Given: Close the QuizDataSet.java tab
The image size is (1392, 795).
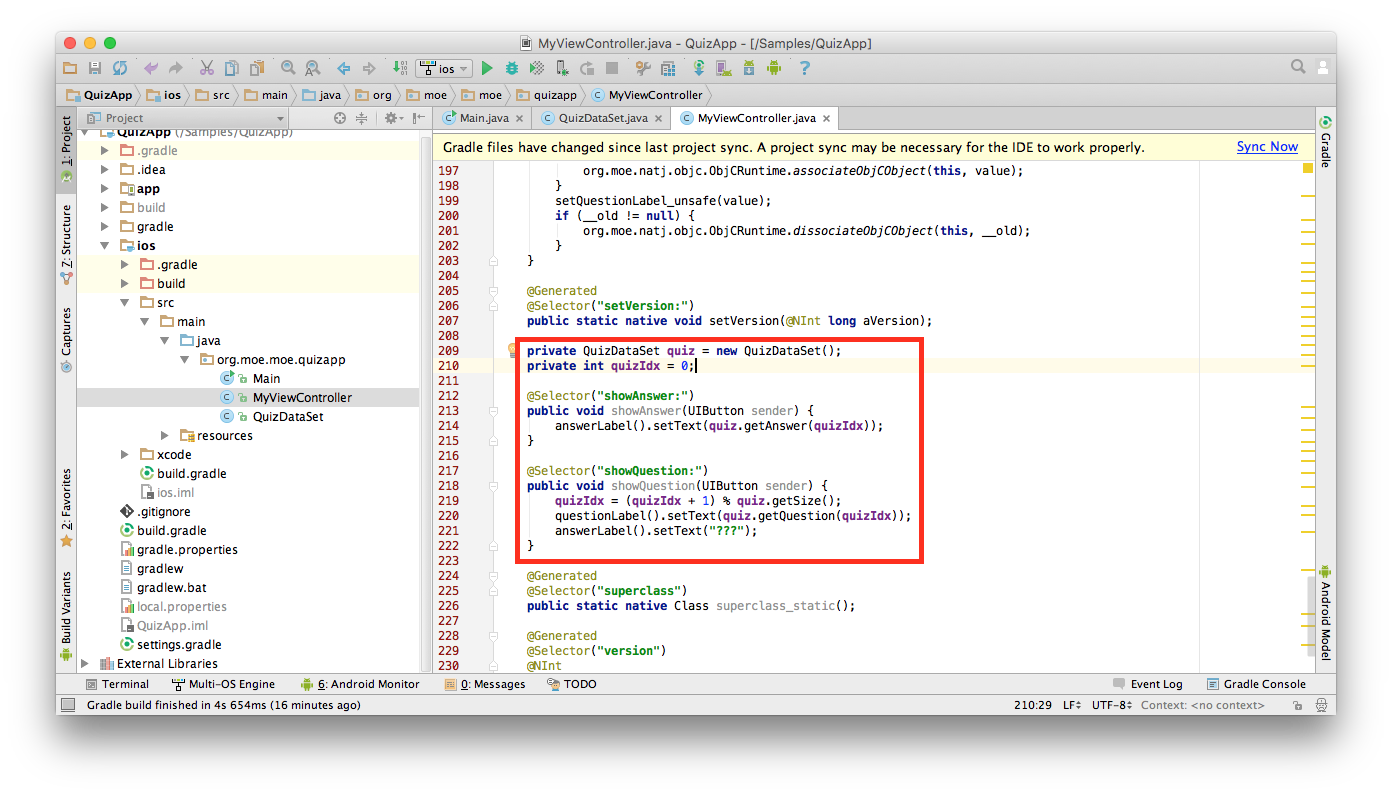Looking at the screenshot, I should tap(660, 118).
